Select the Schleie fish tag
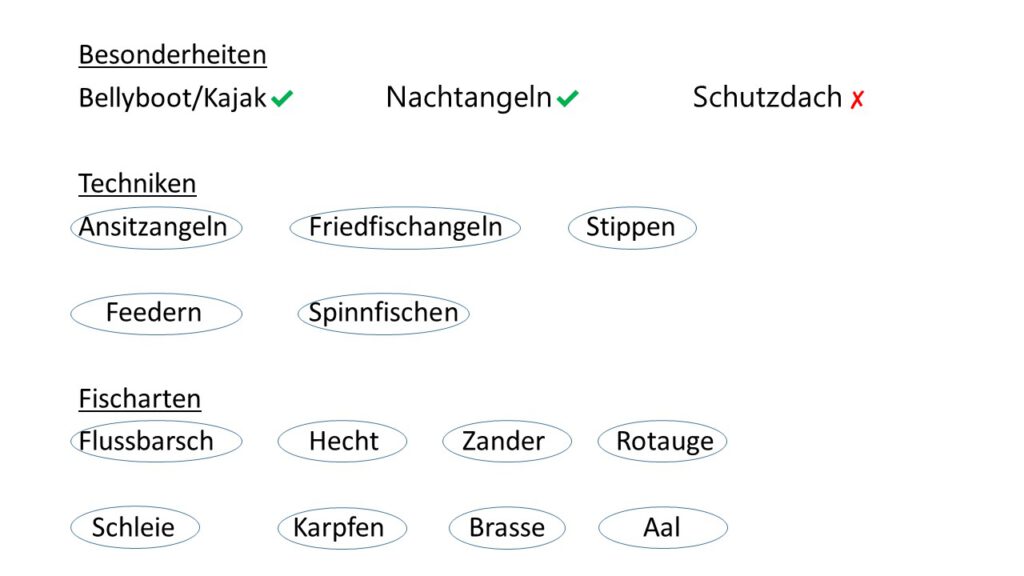1024x576 pixels. point(135,528)
